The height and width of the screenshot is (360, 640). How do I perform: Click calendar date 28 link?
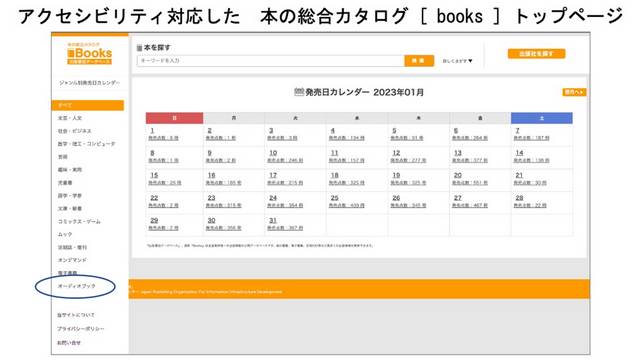pos(519,198)
